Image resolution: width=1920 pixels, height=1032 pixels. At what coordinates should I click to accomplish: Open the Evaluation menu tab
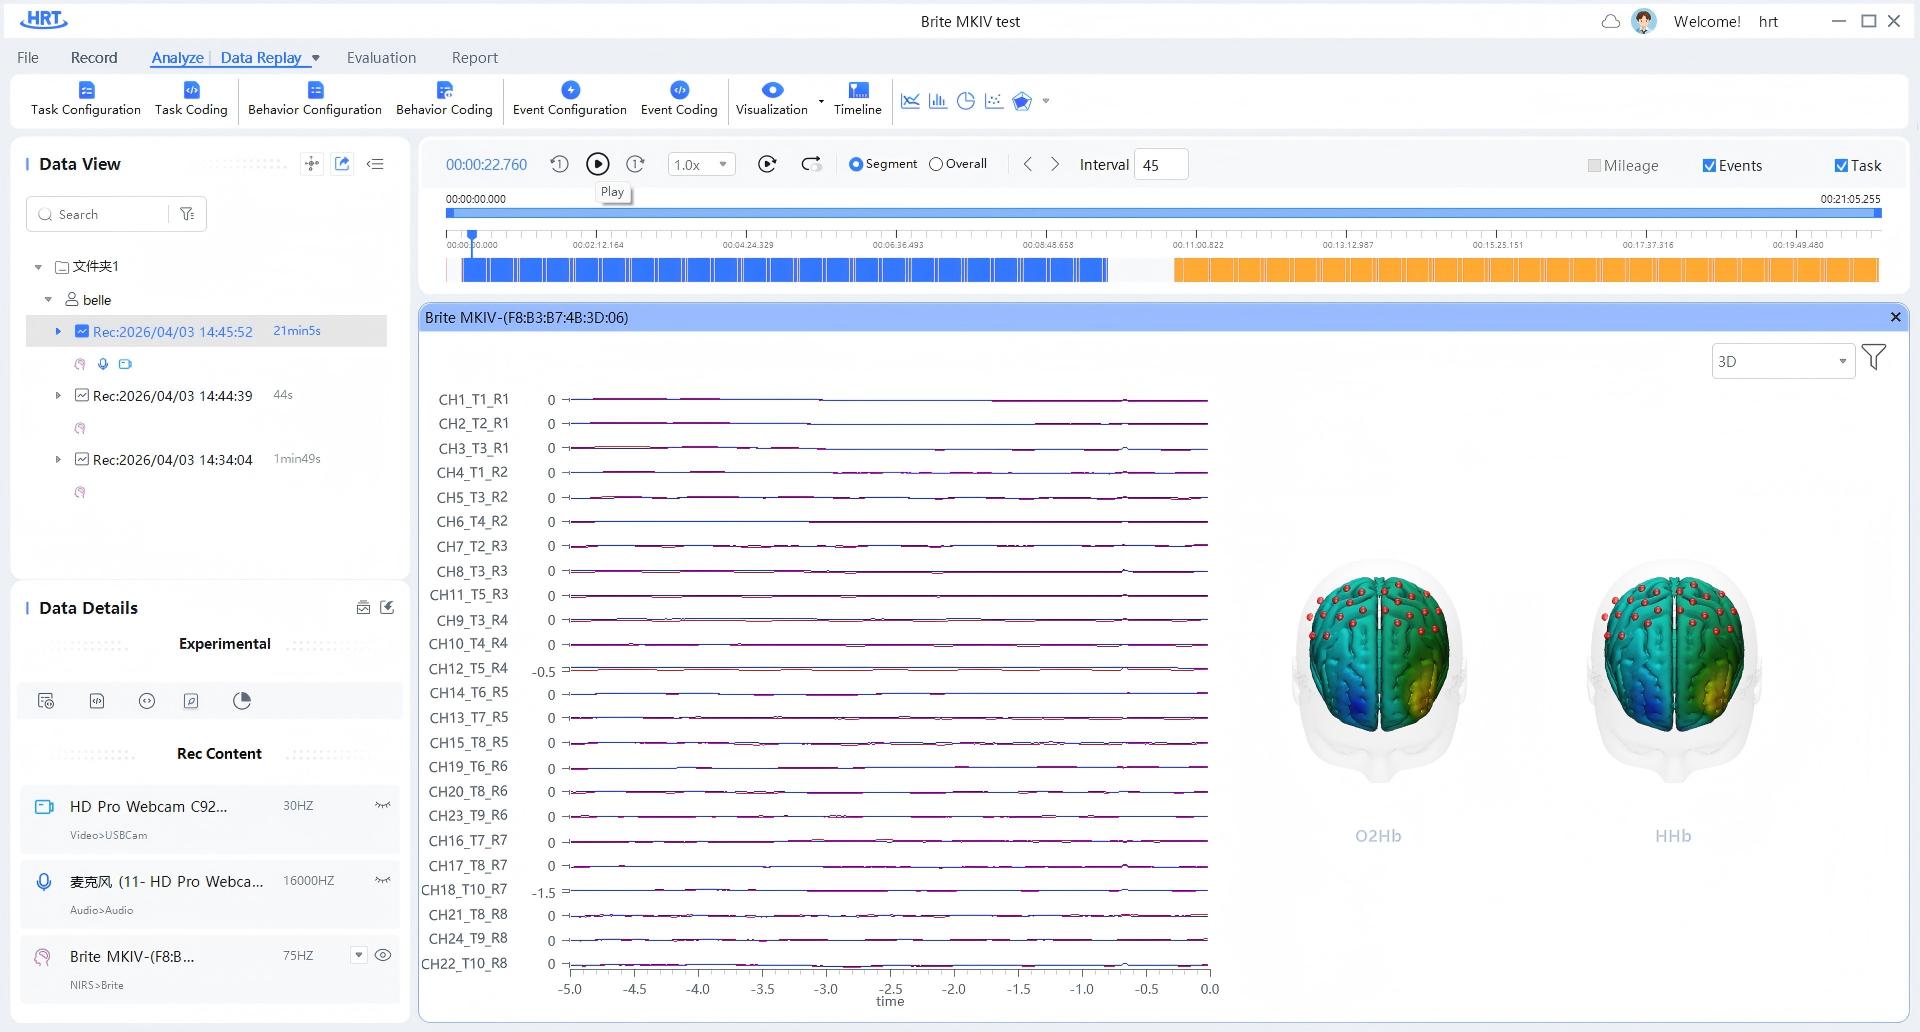(x=381, y=58)
